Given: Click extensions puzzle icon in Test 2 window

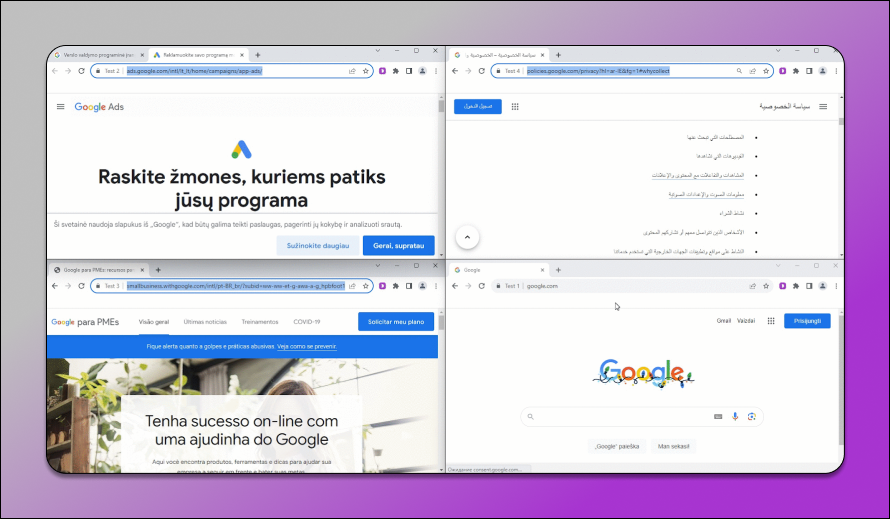Looking at the screenshot, I should click(x=396, y=71).
